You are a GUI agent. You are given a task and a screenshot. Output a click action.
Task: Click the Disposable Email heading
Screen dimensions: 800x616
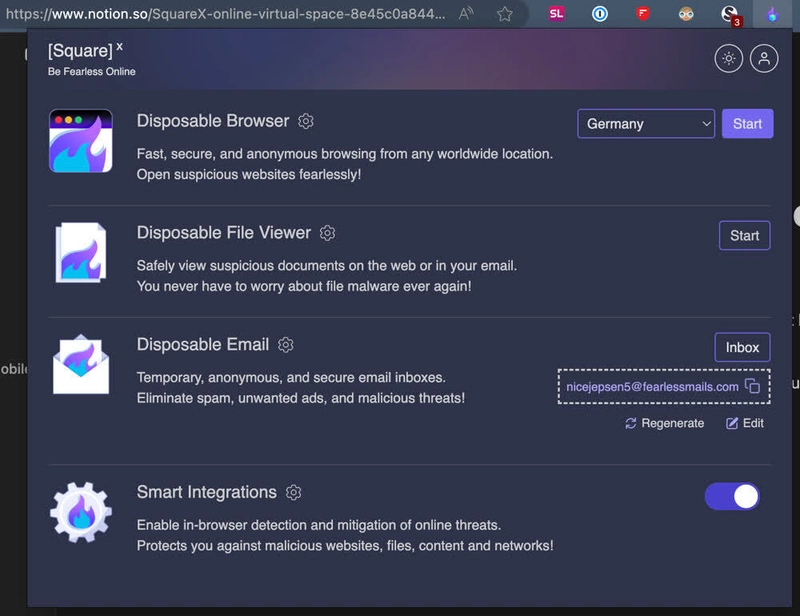pyautogui.click(x=203, y=344)
